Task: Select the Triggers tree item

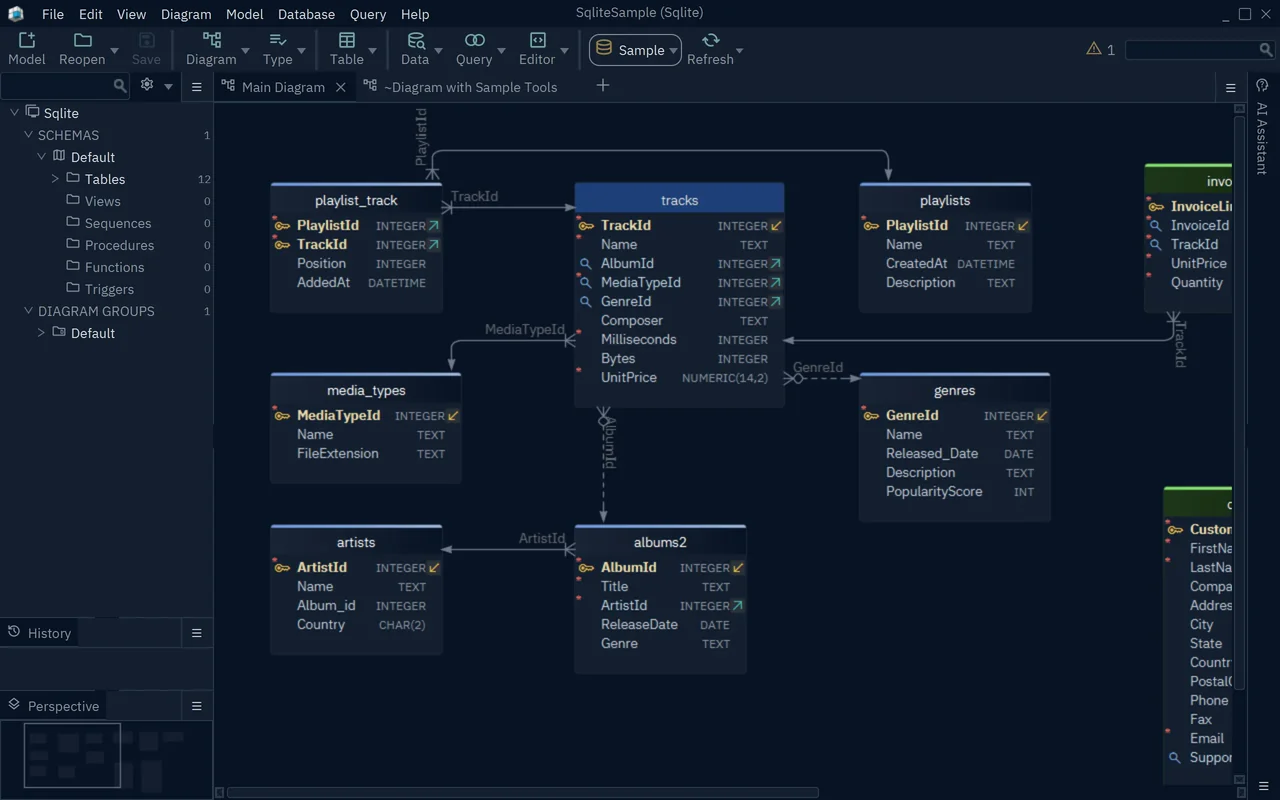Action: 109,289
